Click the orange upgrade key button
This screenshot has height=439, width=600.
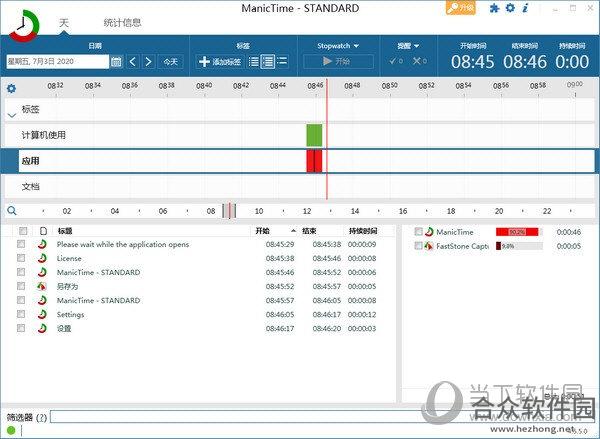tap(461, 8)
